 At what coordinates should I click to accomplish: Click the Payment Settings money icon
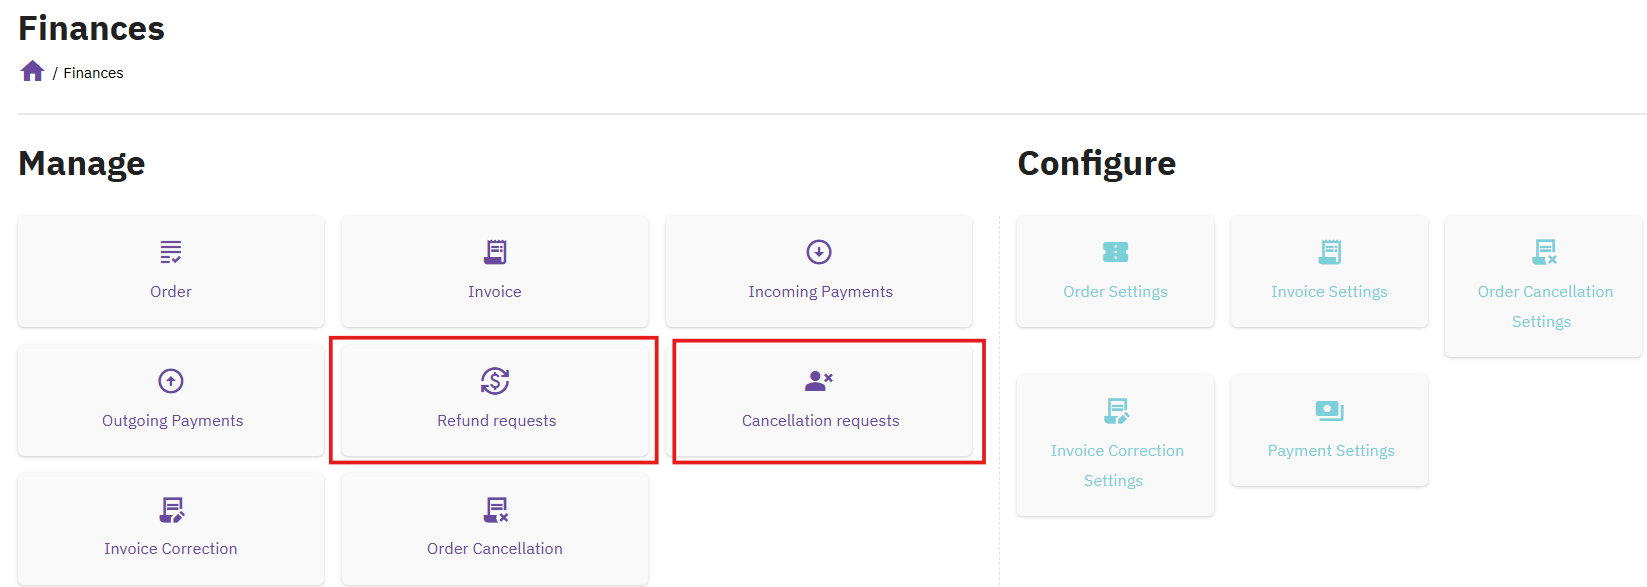pyautogui.click(x=1329, y=411)
